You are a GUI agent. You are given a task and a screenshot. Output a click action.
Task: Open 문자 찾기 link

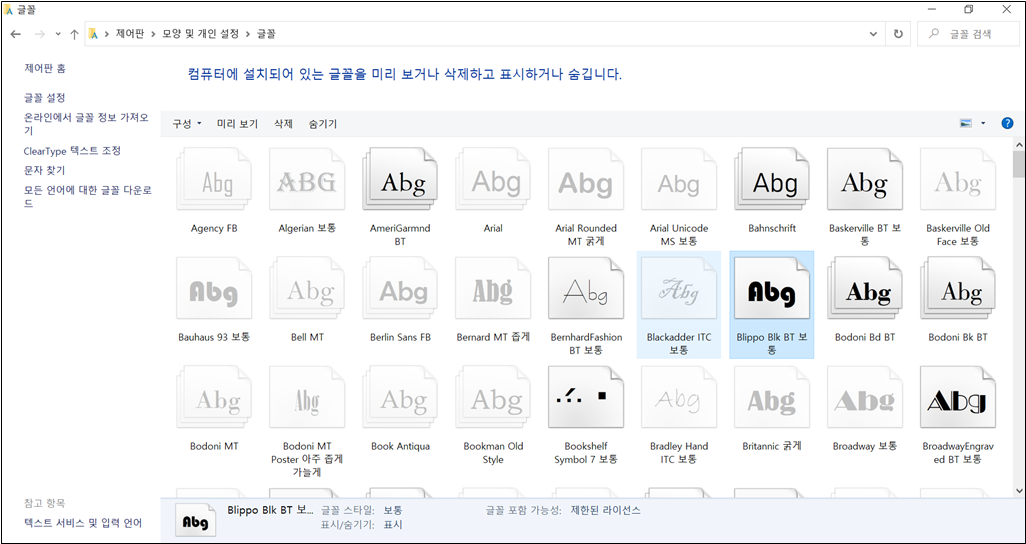coord(44,170)
